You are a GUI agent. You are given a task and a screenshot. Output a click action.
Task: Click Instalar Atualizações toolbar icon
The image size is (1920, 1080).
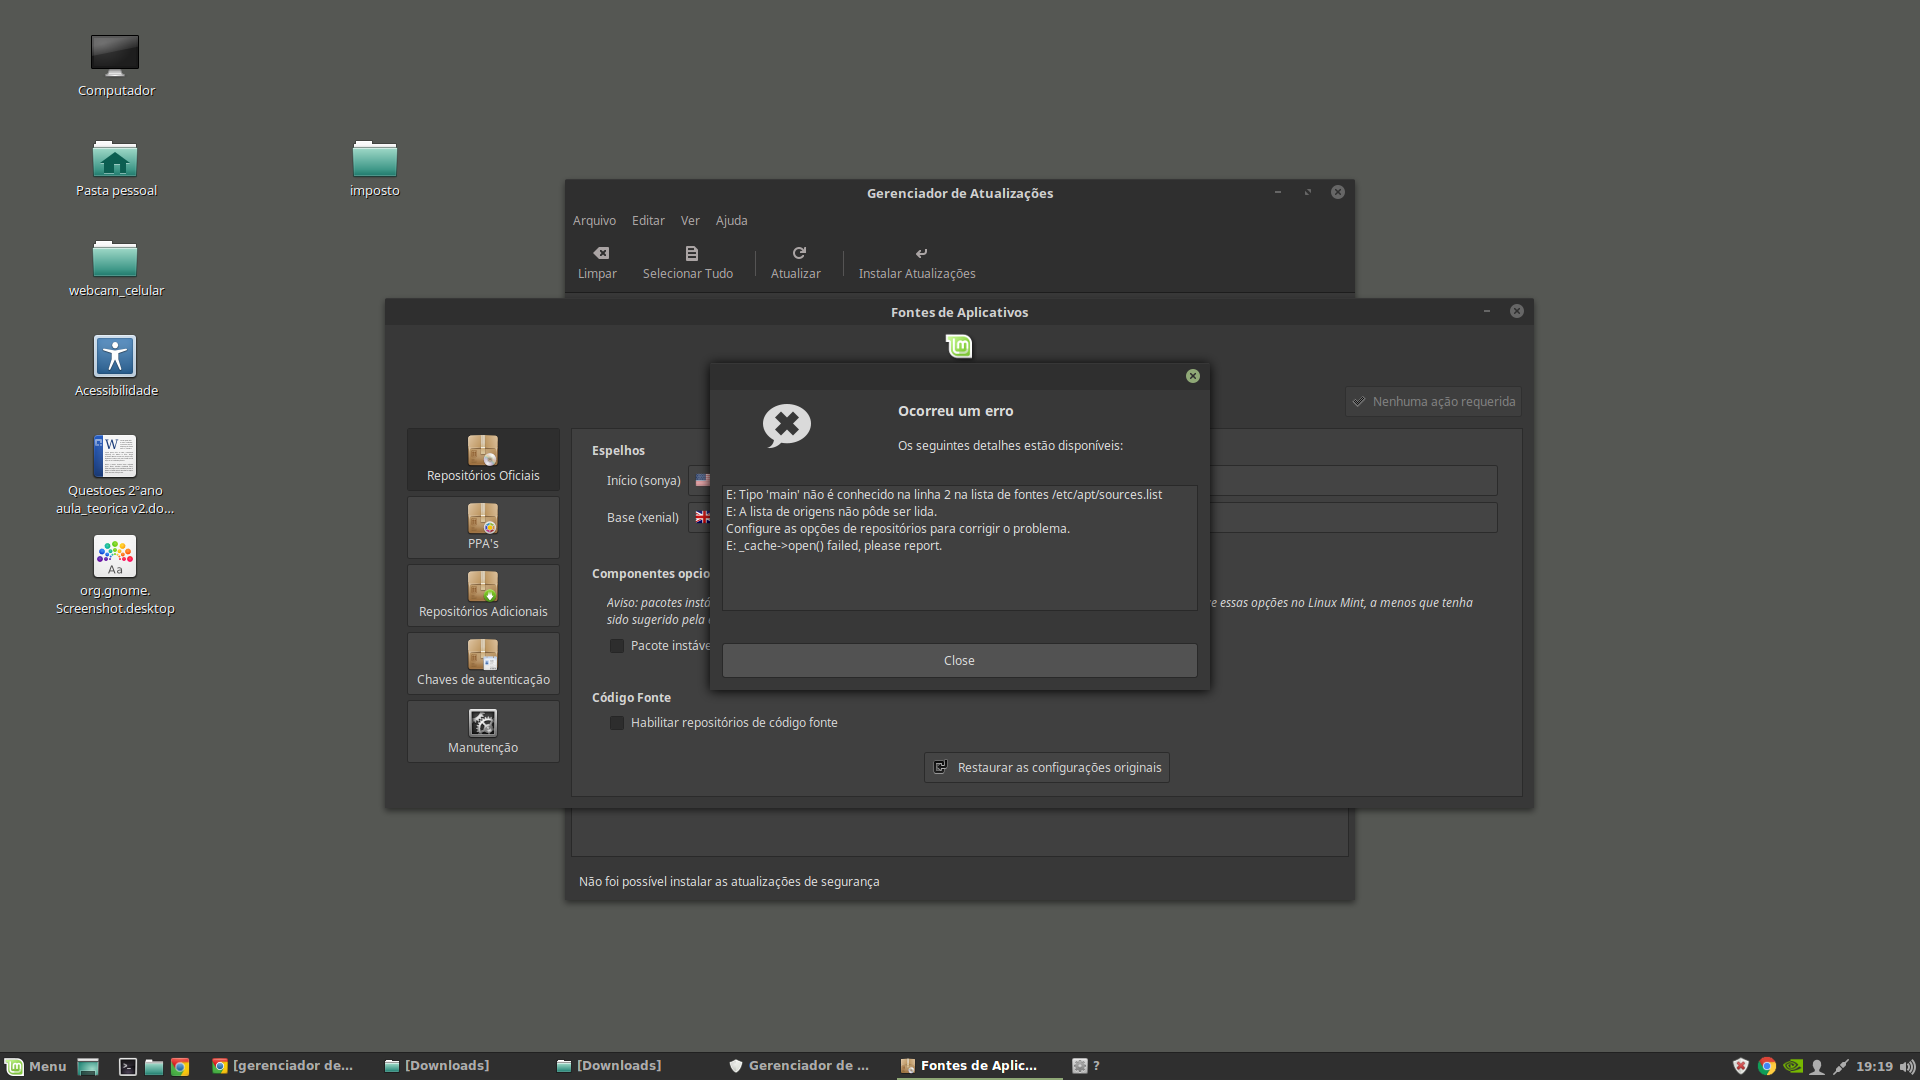[917, 263]
